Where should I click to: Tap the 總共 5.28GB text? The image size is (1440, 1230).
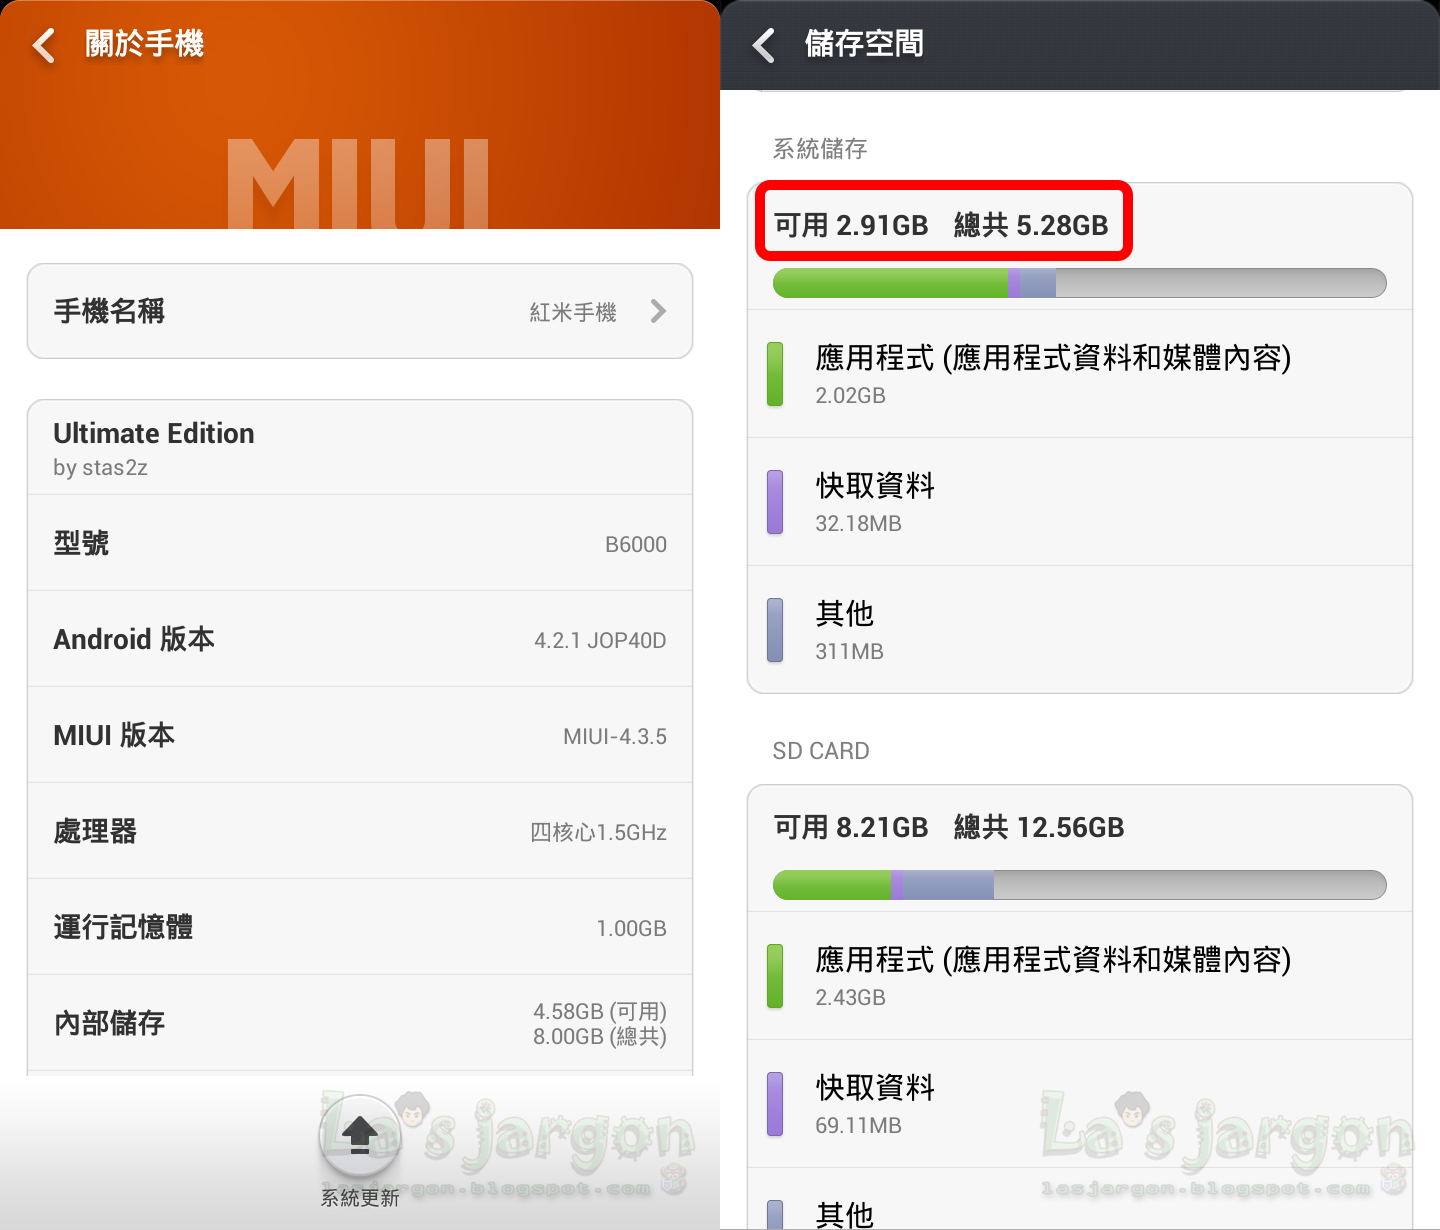coord(1031,225)
